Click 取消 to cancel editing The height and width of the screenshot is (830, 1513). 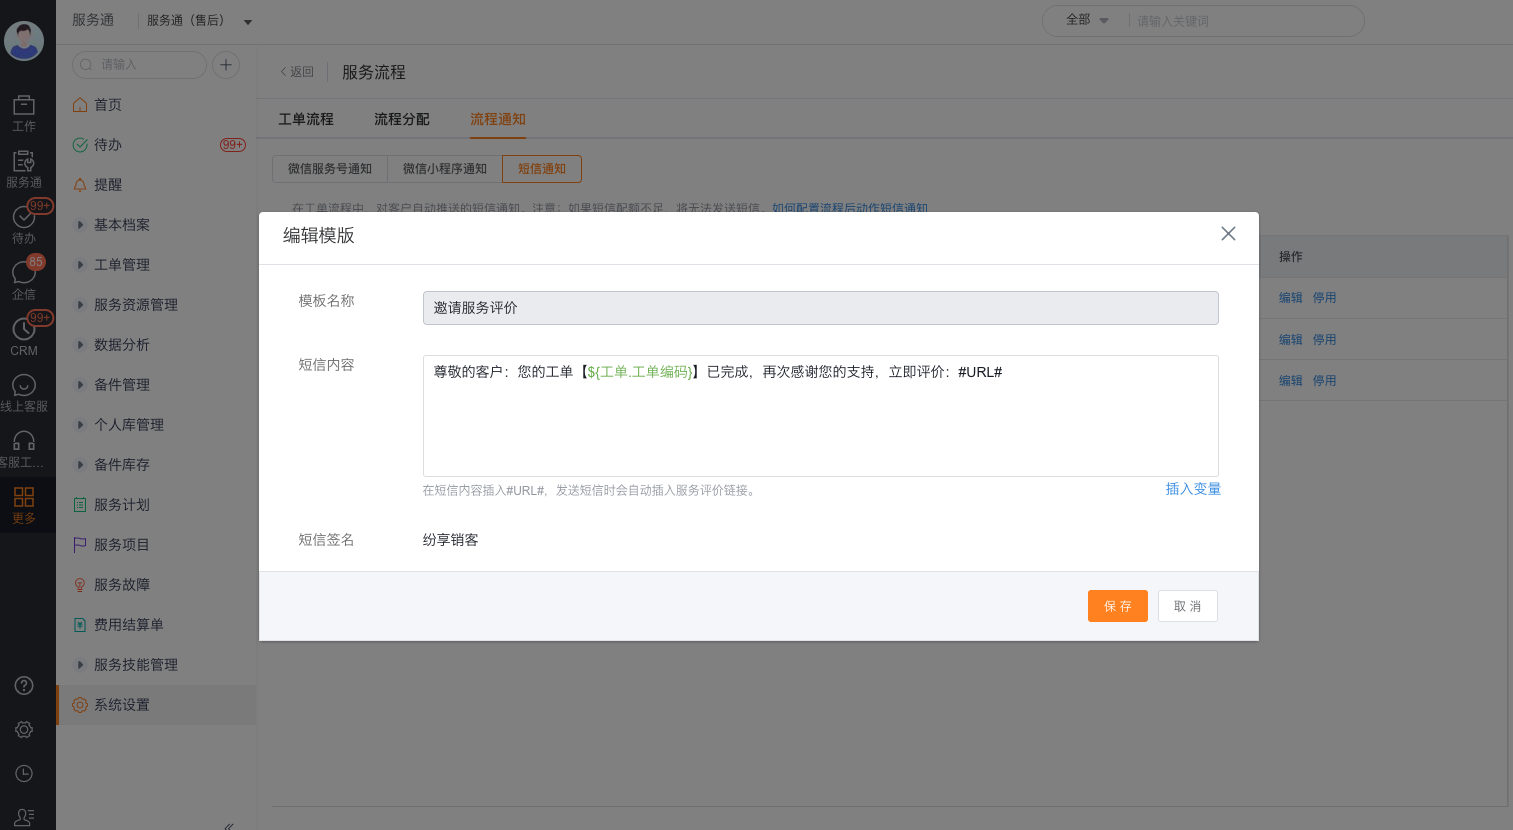coord(1188,606)
